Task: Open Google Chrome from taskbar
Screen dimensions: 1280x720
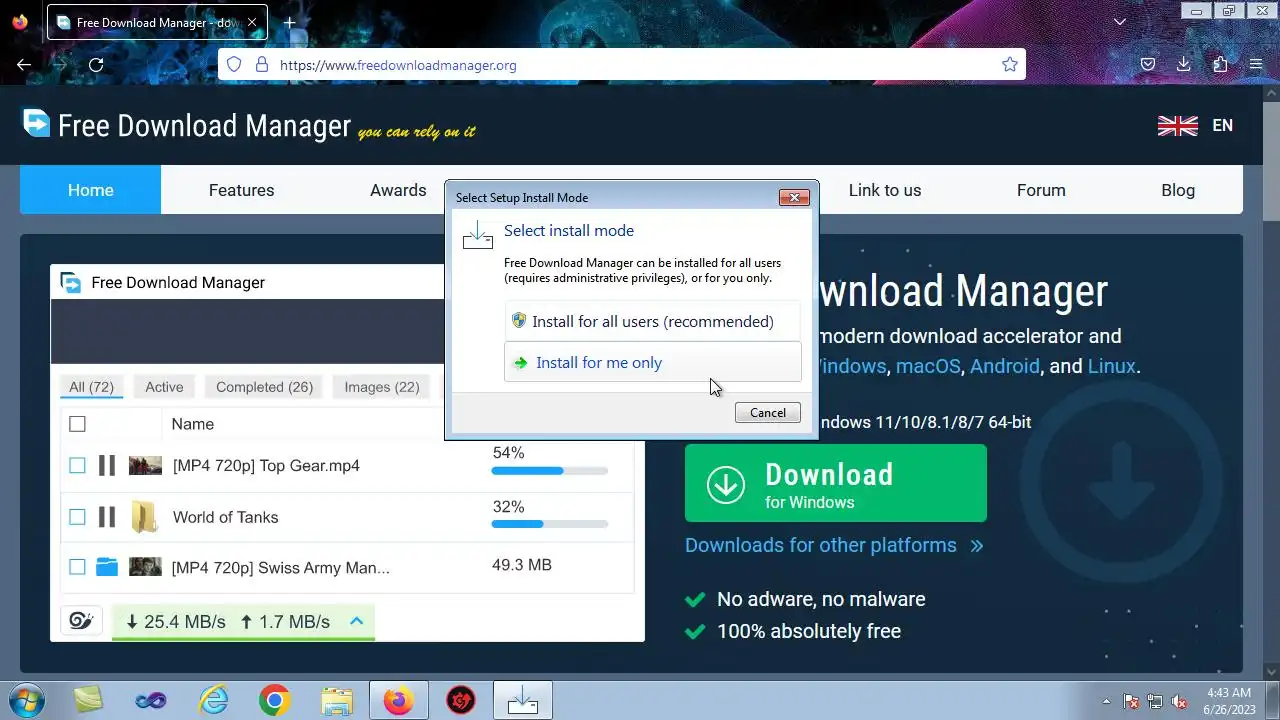Action: tap(275, 701)
